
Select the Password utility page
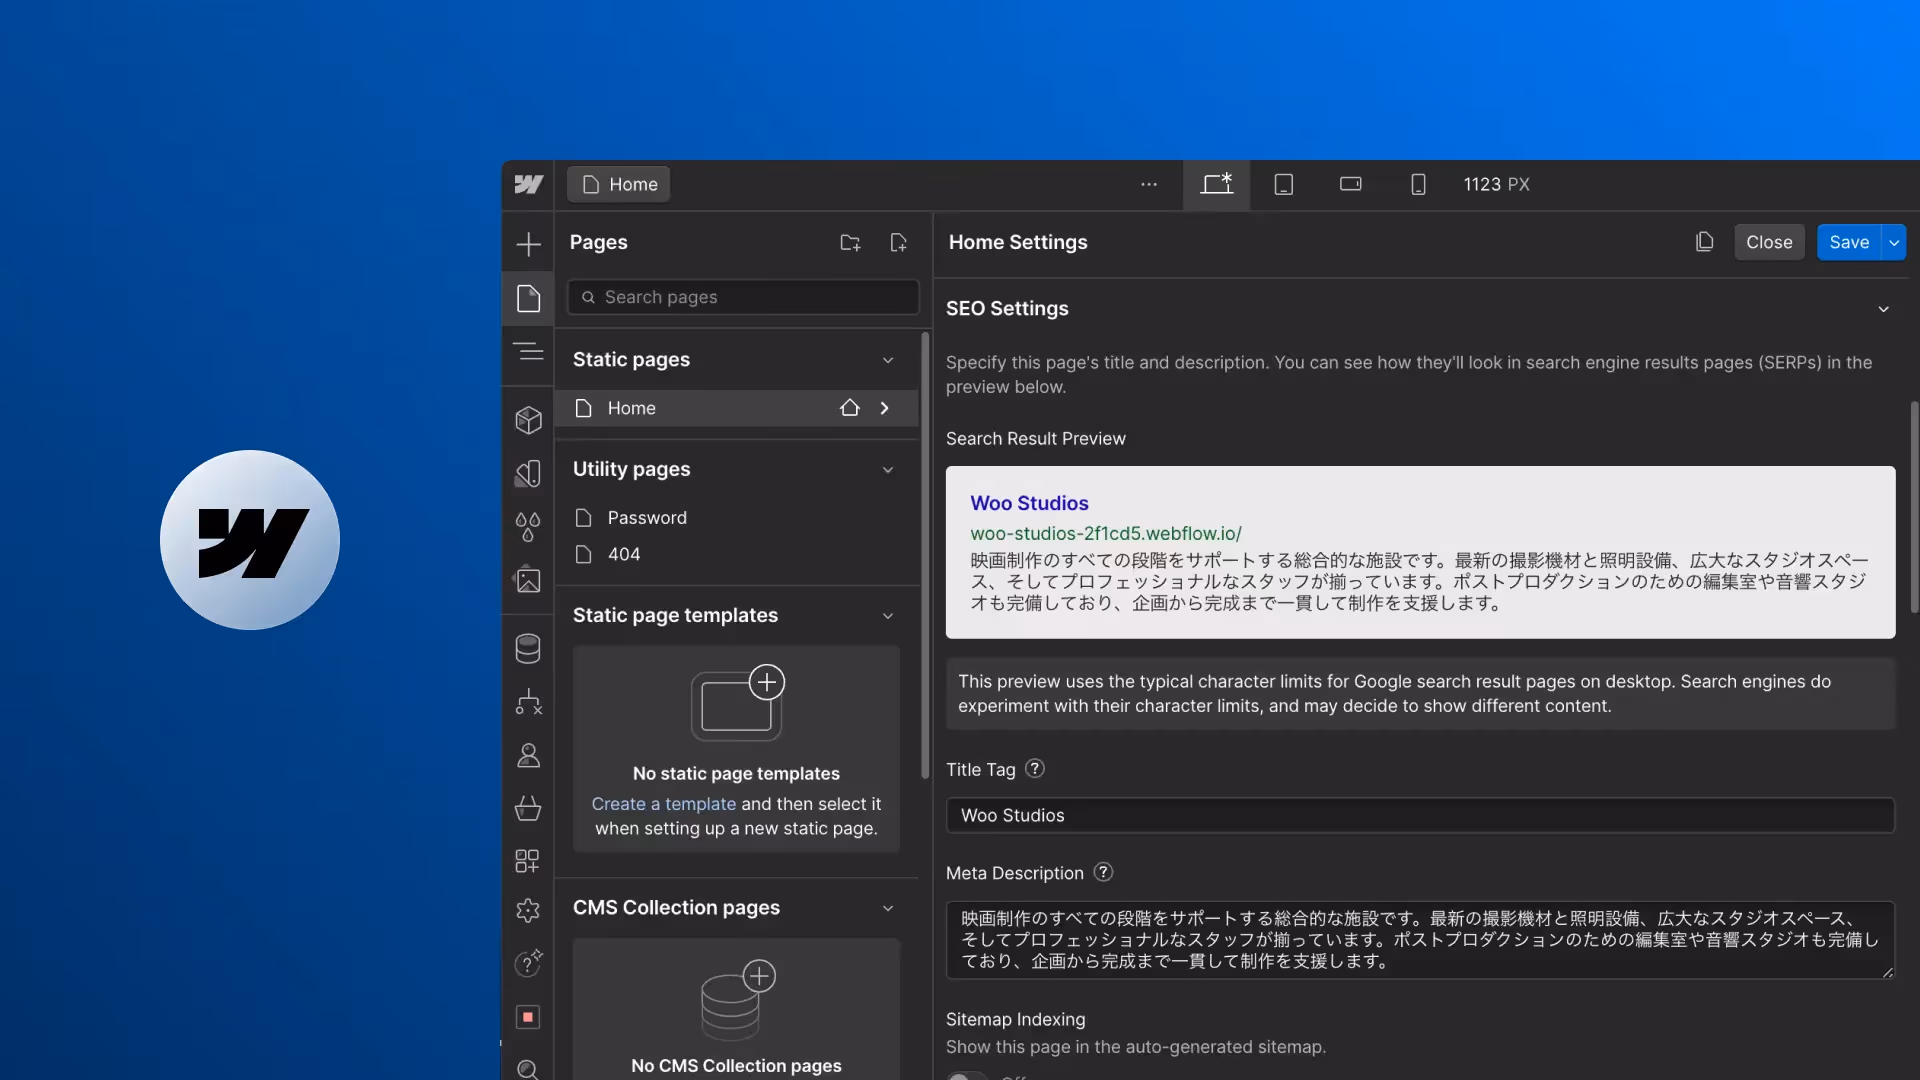pyautogui.click(x=646, y=518)
